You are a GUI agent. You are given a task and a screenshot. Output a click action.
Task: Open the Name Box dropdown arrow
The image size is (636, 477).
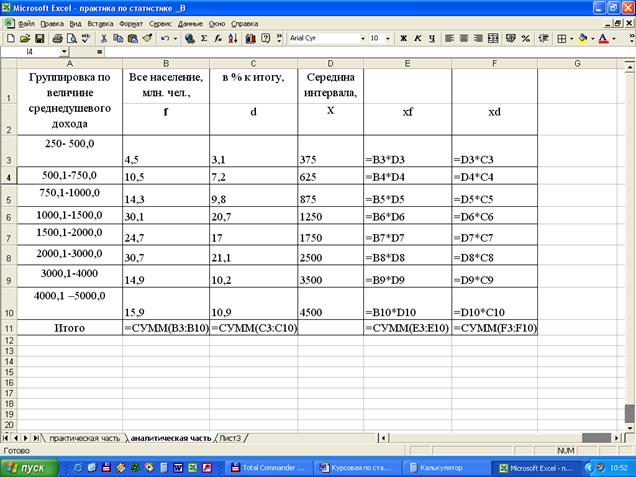(64, 51)
